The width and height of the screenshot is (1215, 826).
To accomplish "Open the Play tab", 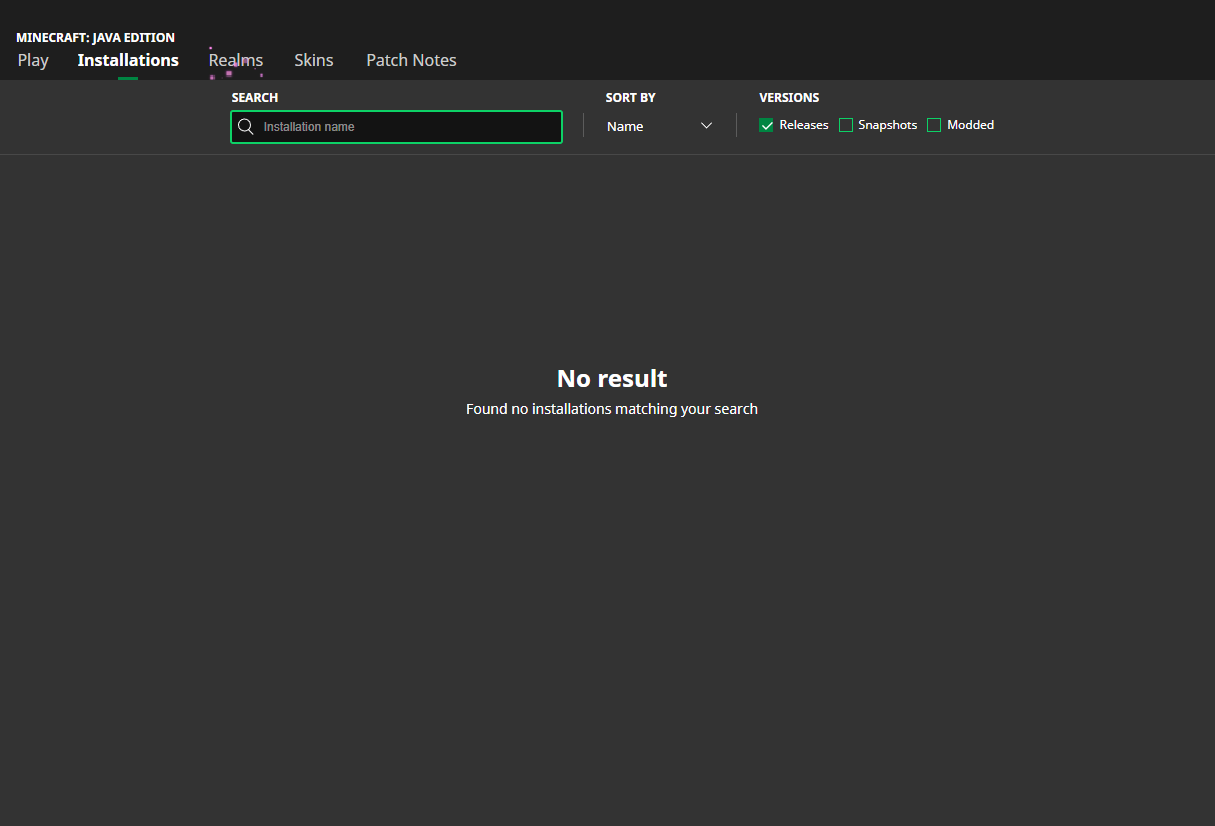I will pyautogui.click(x=33, y=60).
